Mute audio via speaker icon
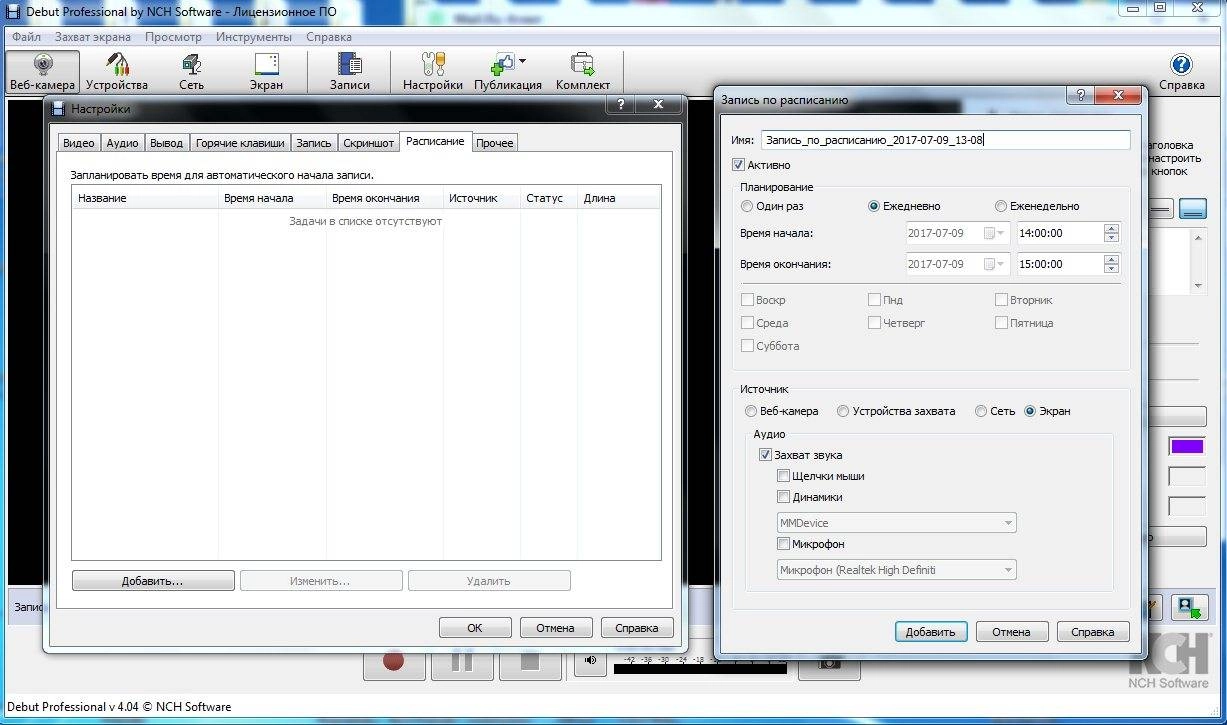The height and width of the screenshot is (725, 1227). coord(591,661)
